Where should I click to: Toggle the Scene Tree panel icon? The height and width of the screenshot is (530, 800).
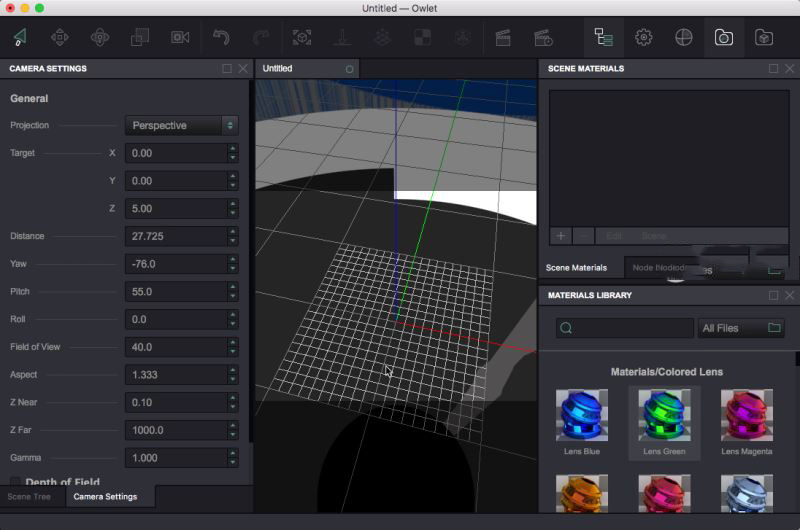coord(604,37)
